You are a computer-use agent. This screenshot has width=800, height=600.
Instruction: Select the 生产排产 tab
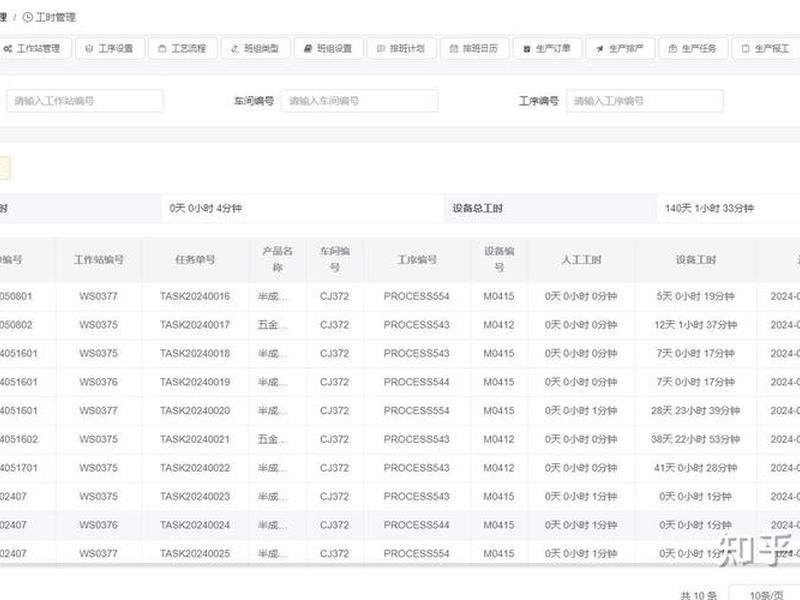(x=620, y=48)
